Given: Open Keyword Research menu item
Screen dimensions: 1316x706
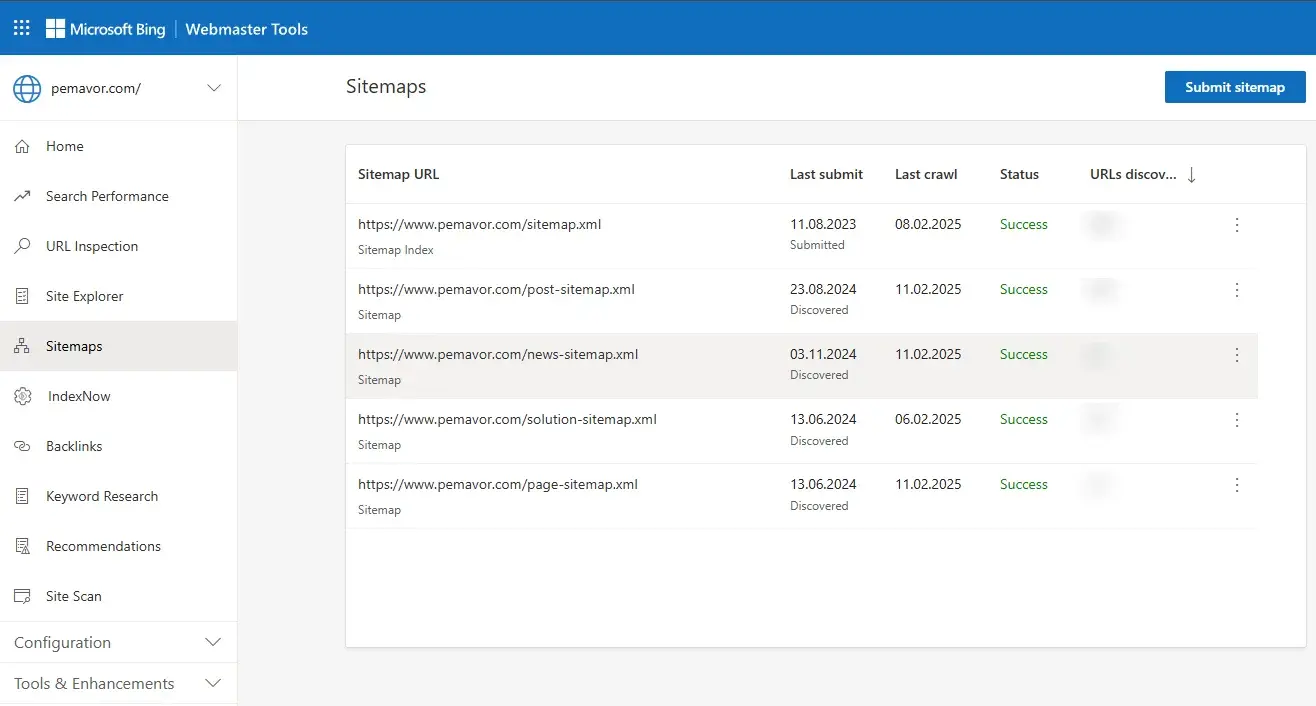Looking at the screenshot, I should [101, 496].
